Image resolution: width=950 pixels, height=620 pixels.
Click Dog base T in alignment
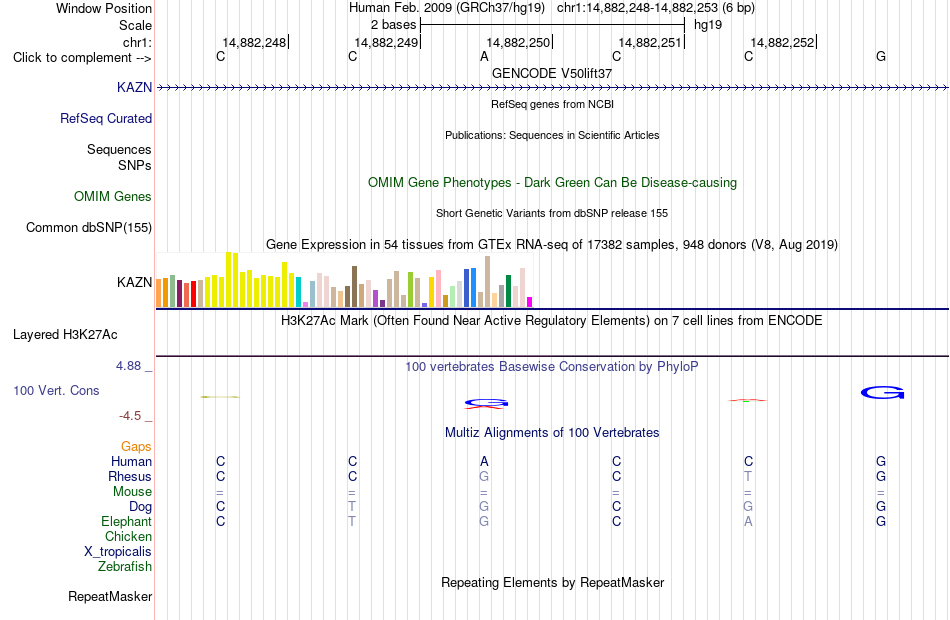352,506
